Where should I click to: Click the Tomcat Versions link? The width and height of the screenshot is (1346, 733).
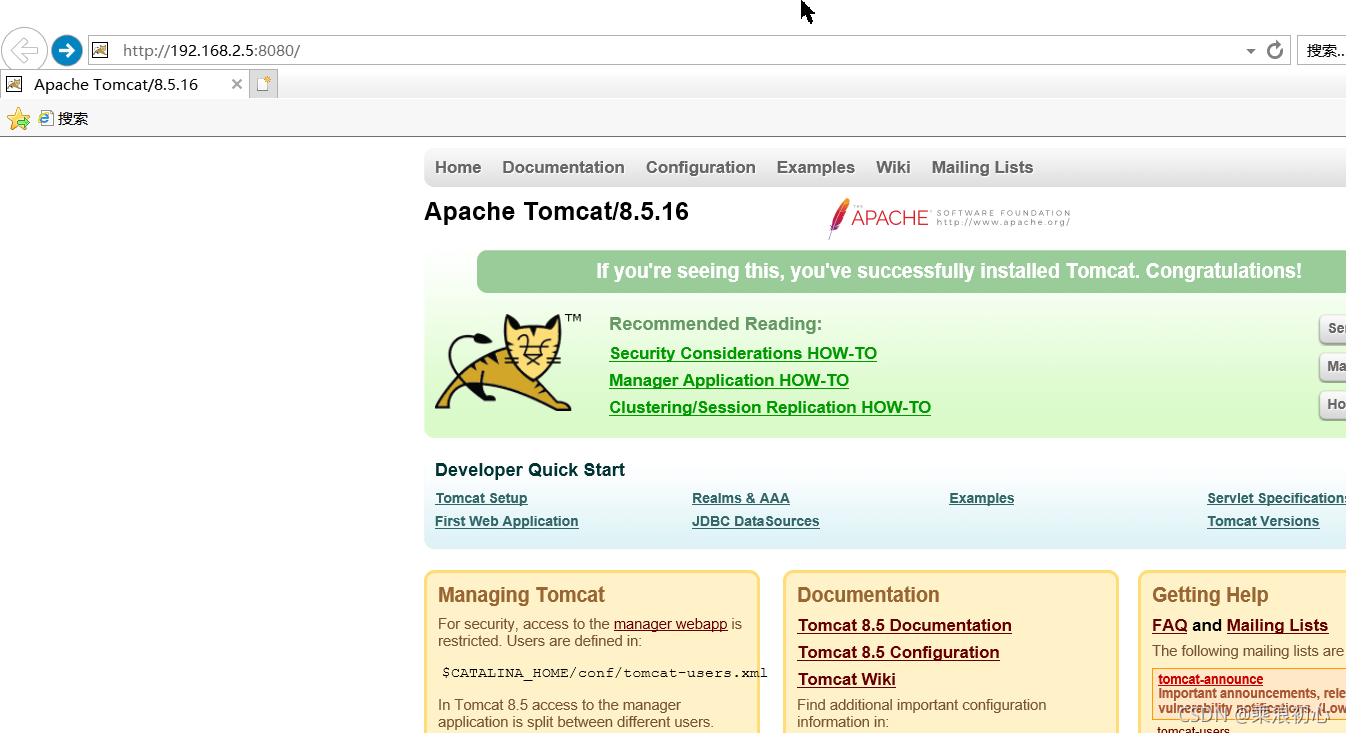[1263, 521]
